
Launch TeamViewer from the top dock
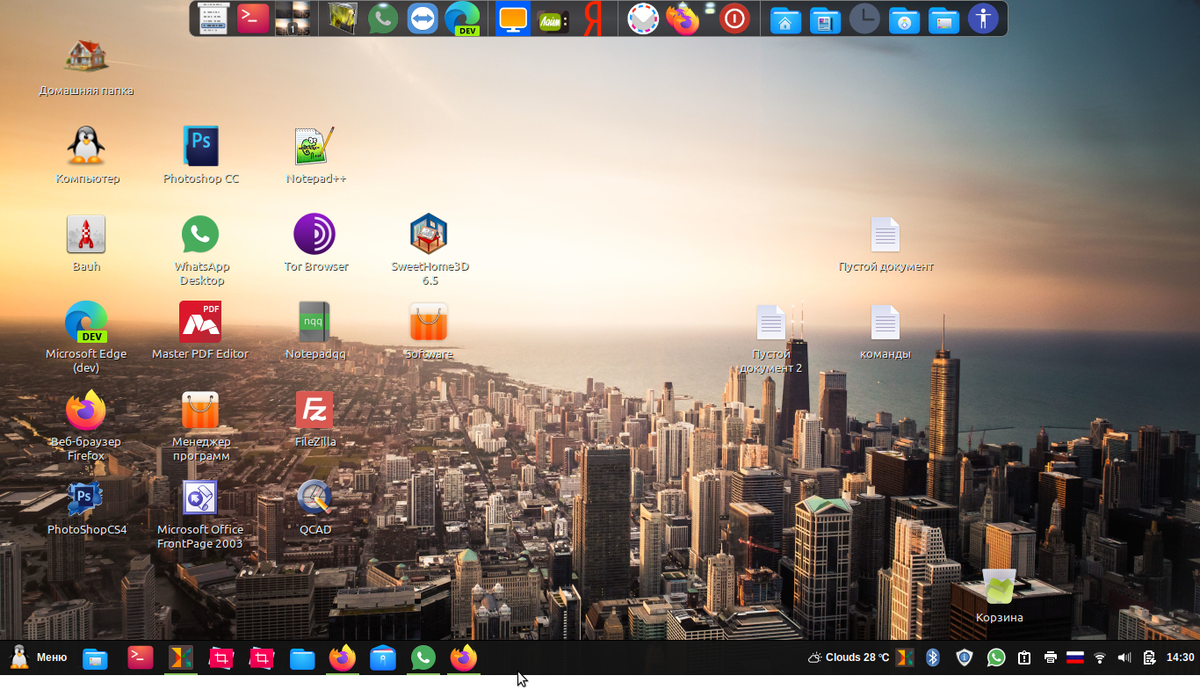(x=423, y=18)
